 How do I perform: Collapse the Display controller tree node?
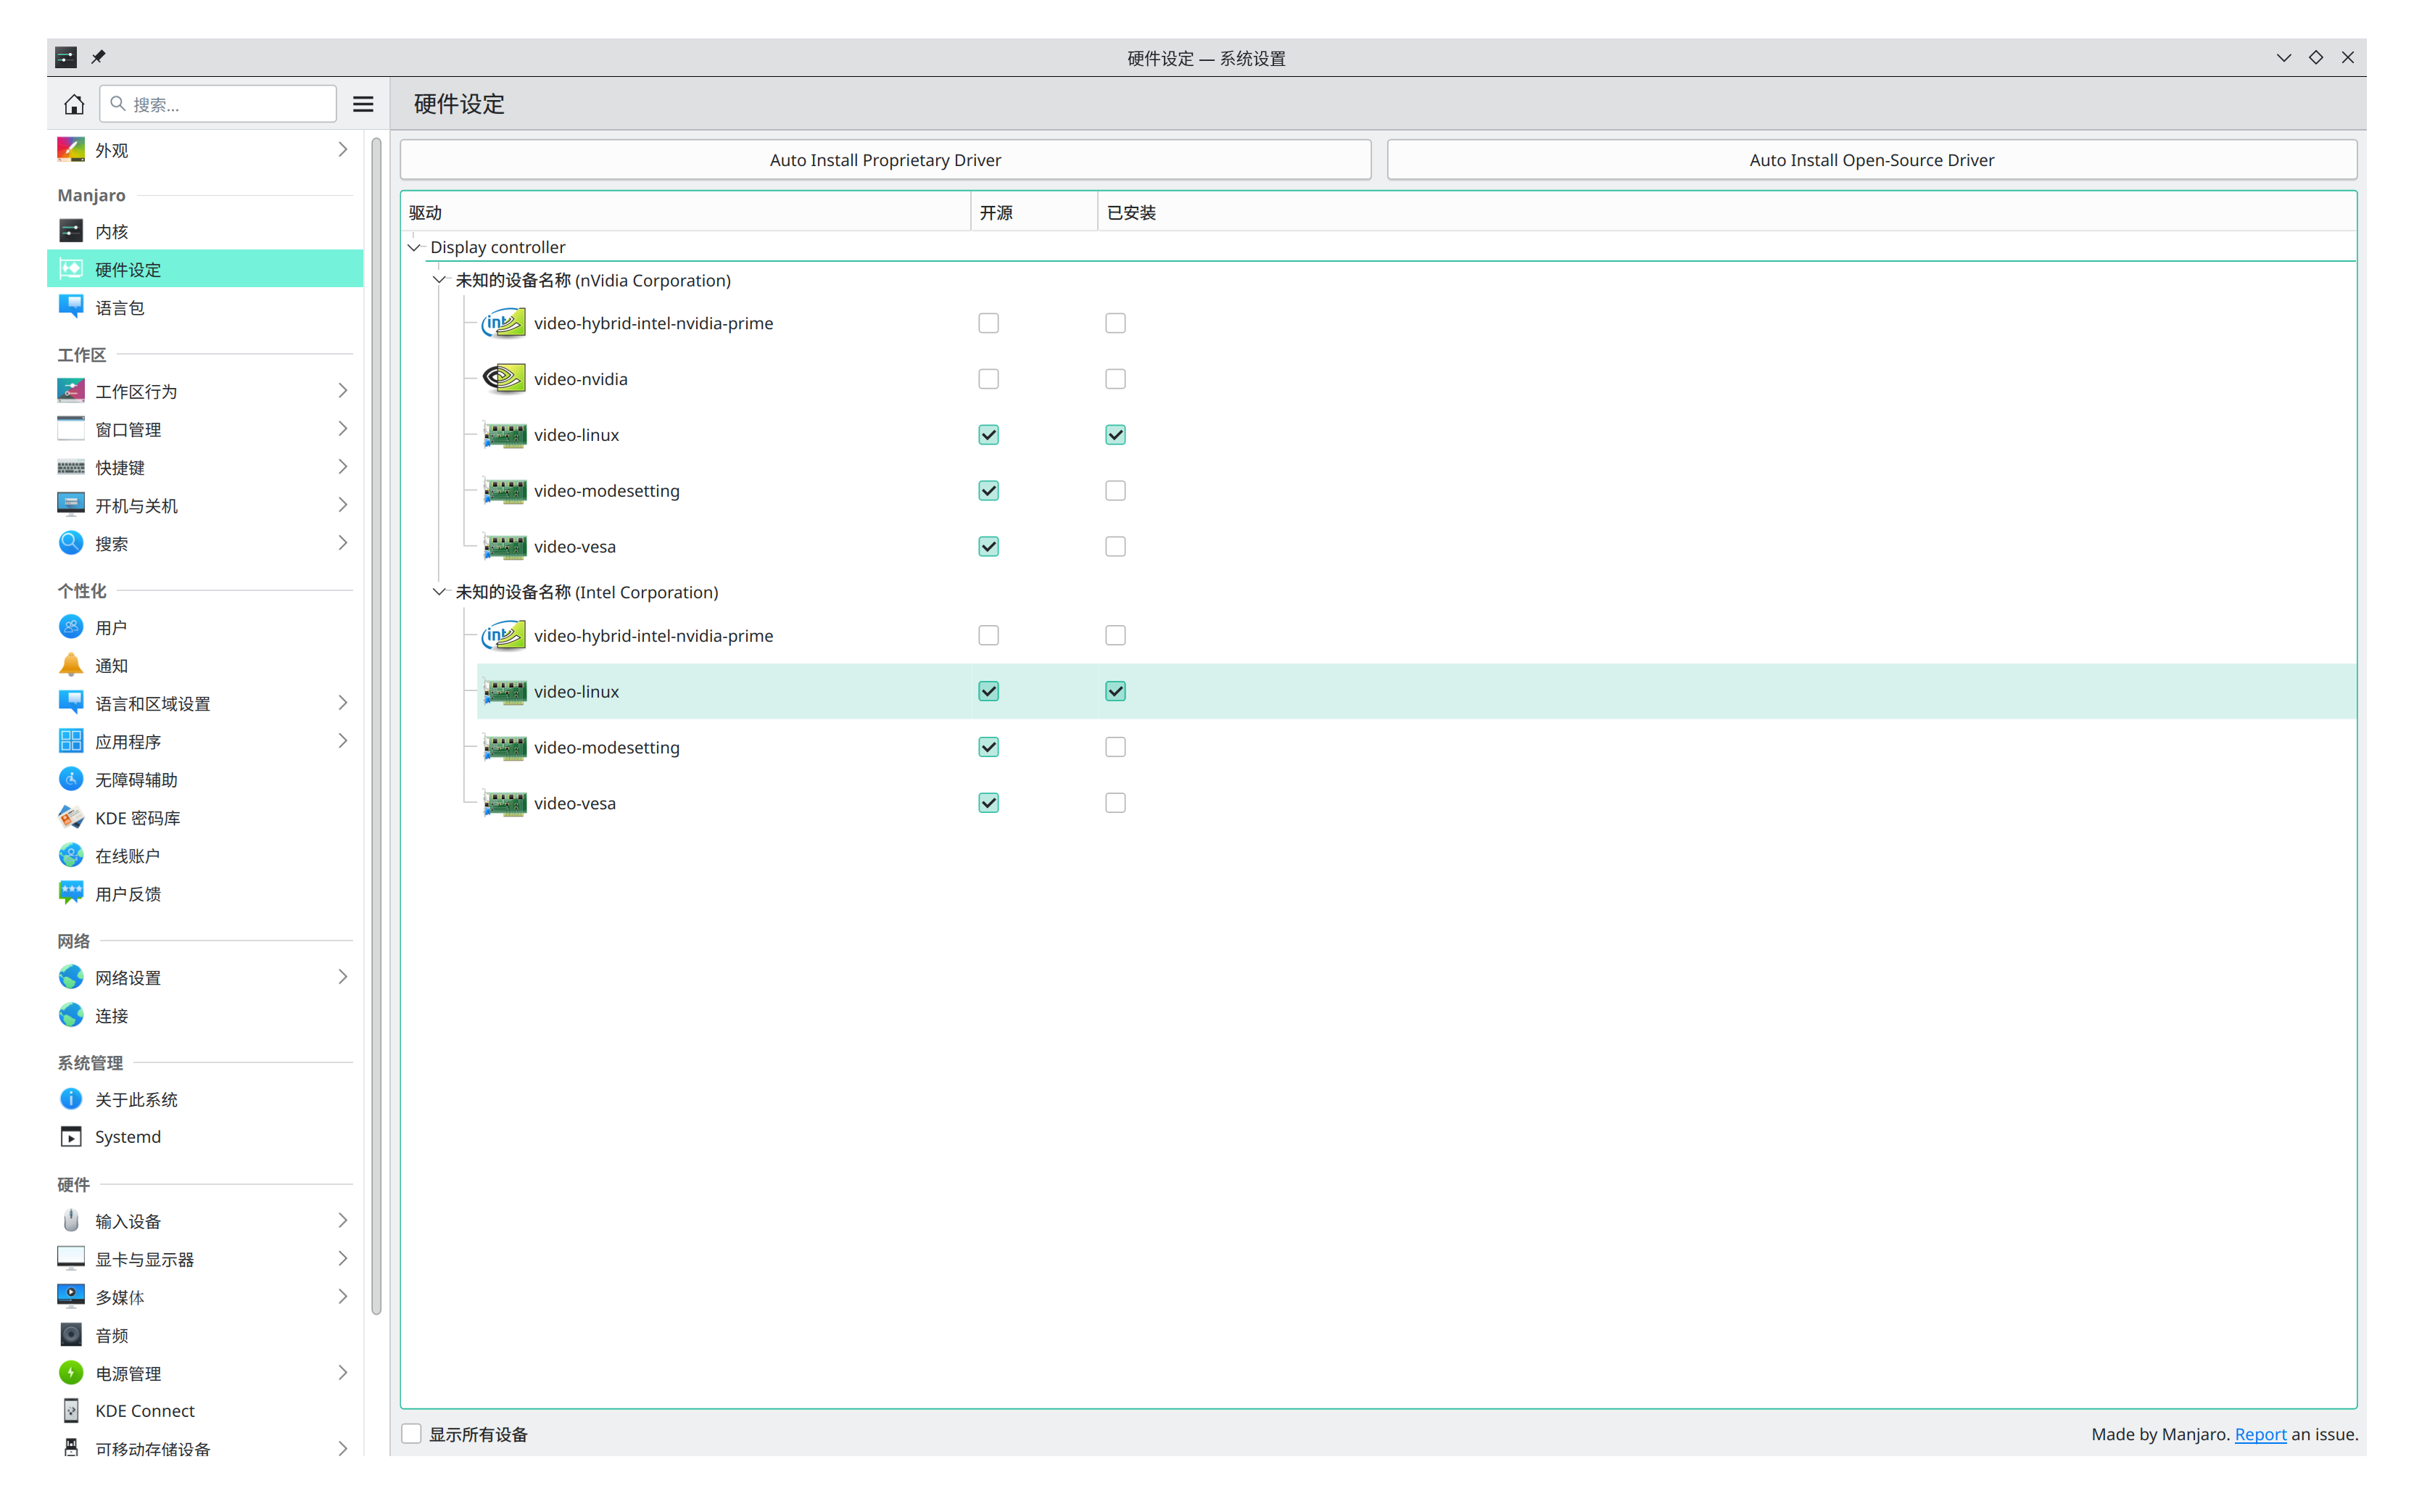coord(414,247)
